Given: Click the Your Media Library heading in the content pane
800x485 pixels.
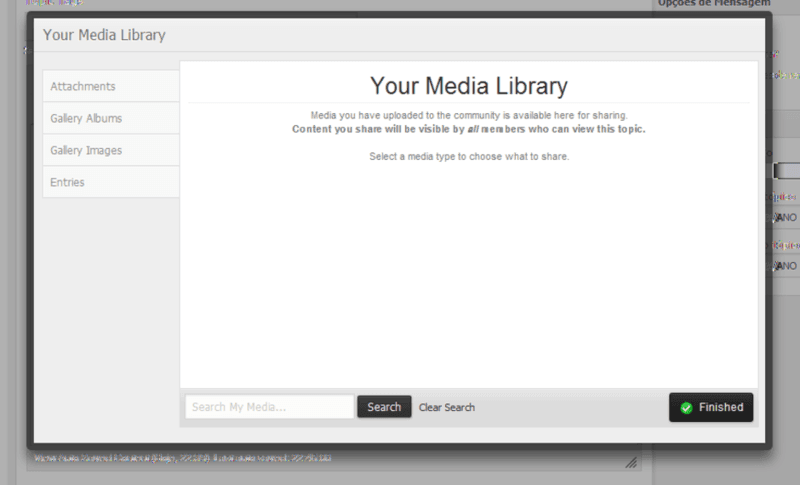Looking at the screenshot, I should 469,86.
